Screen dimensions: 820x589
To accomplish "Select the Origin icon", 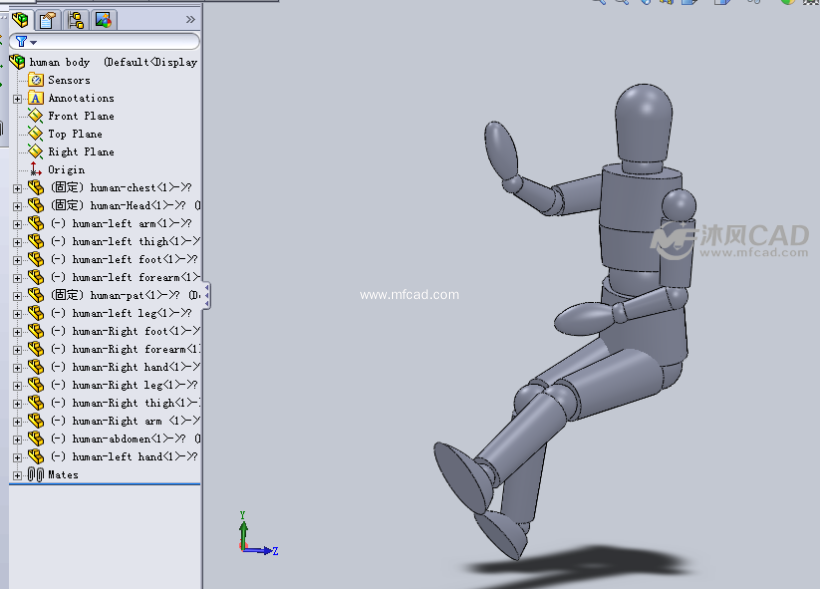I will pyautogui.click(x=36, y=169).
